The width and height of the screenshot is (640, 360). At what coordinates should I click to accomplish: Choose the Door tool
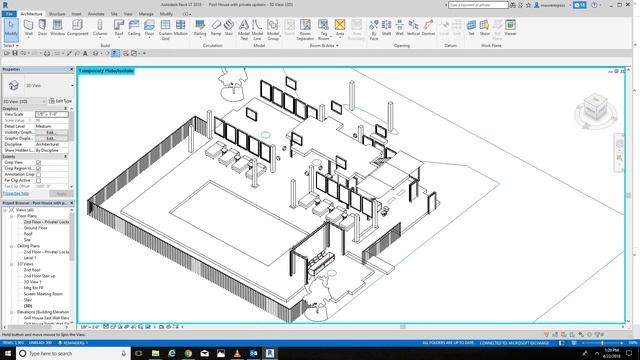[42, 28]
